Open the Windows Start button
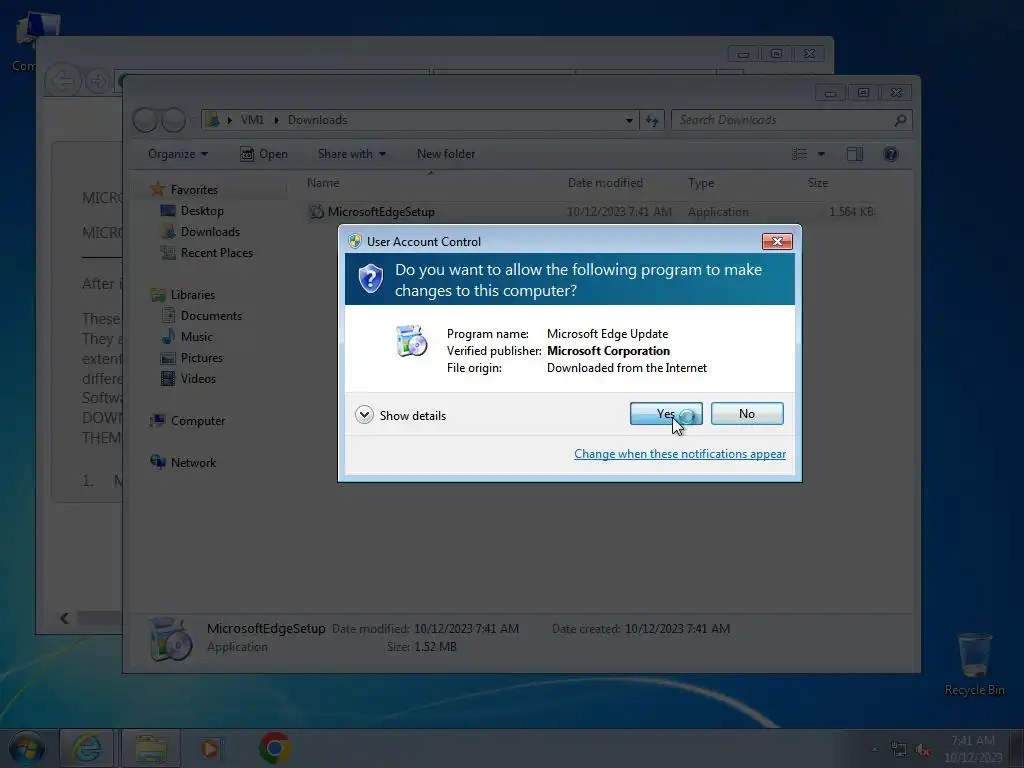 click(25, 748)
